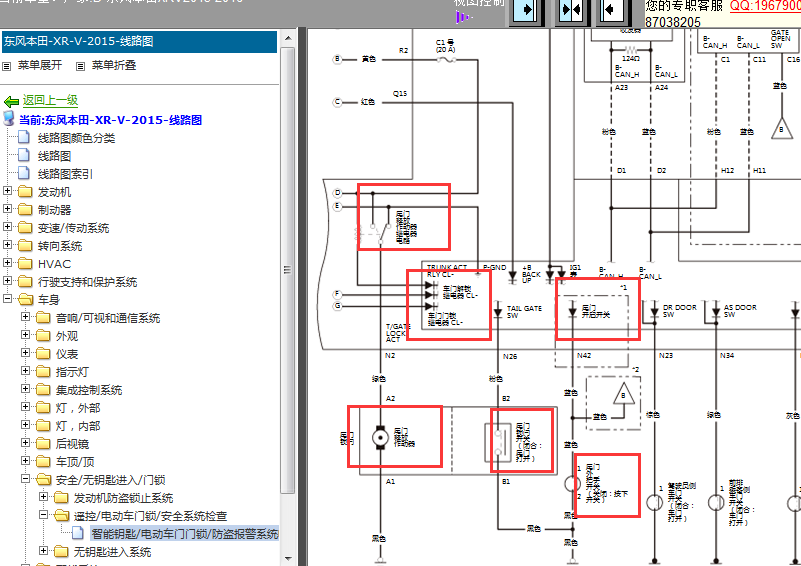Collapse the 车身 folder

tap(7, 298)
